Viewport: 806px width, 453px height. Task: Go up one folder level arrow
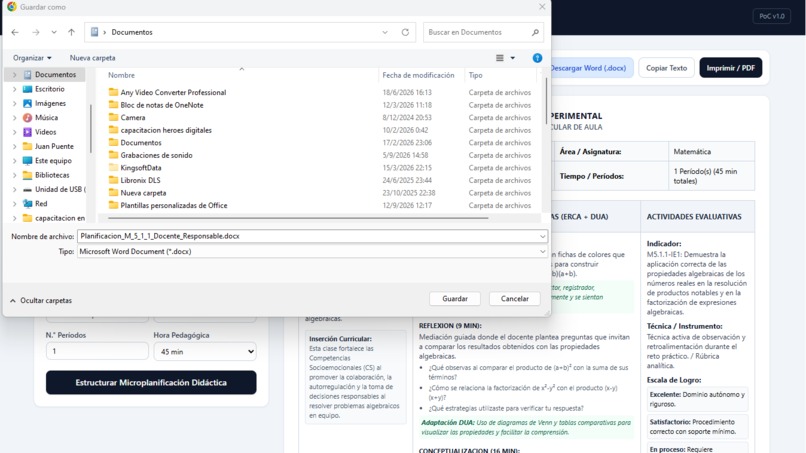pyautogui.click(x=71, y=32)
